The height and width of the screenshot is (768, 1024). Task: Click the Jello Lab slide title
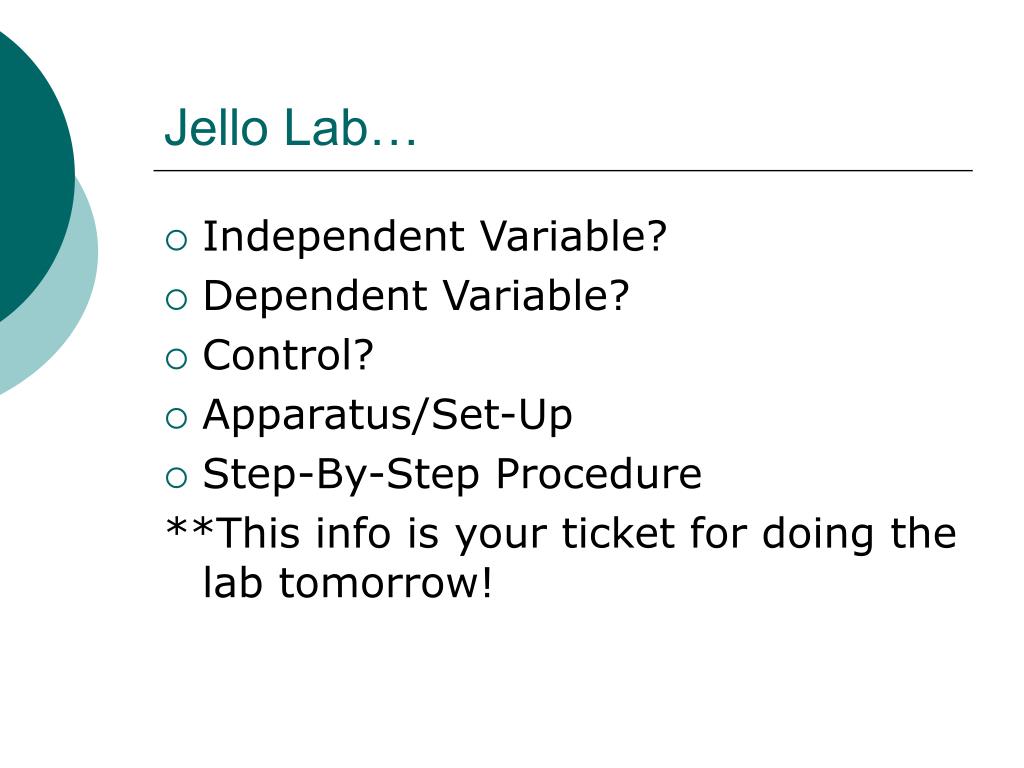[x=291, y=127]
